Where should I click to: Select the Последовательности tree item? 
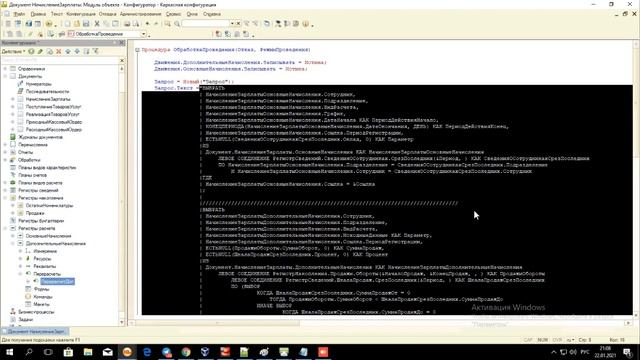[47, 91]
